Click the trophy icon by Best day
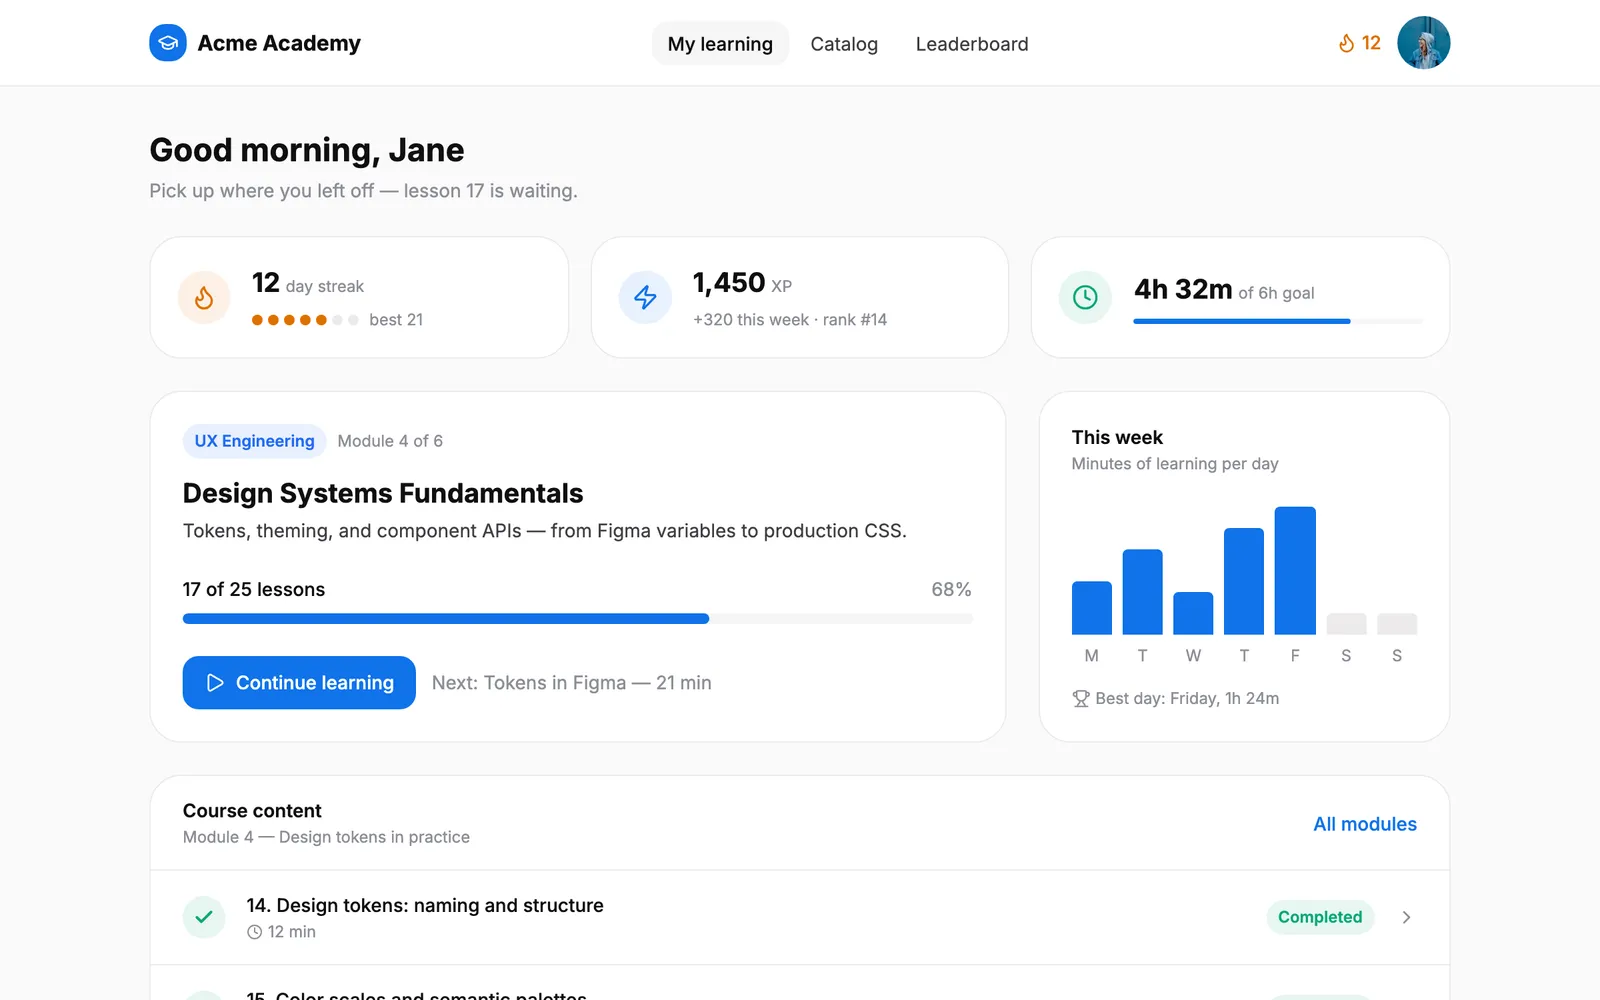The image size is (1600, 1000). pos(1081,699)
